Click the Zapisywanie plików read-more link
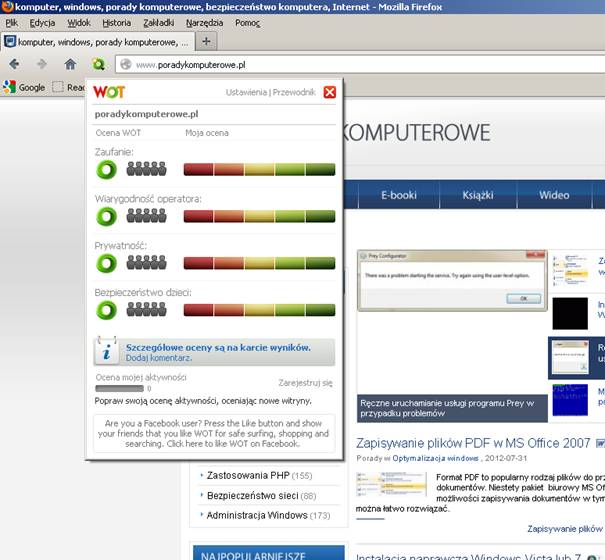The height and width of the screenshot is (560, 605). (x=565, y=529)
